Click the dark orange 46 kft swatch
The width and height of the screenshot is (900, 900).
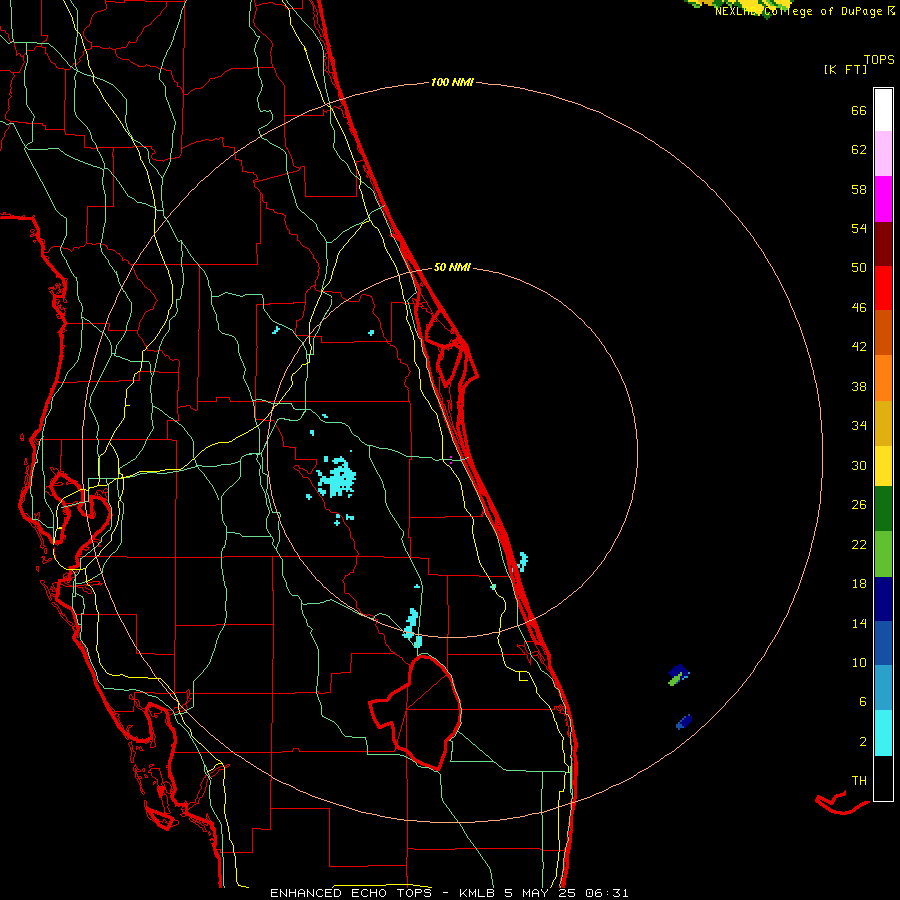[x=883, y=332]
